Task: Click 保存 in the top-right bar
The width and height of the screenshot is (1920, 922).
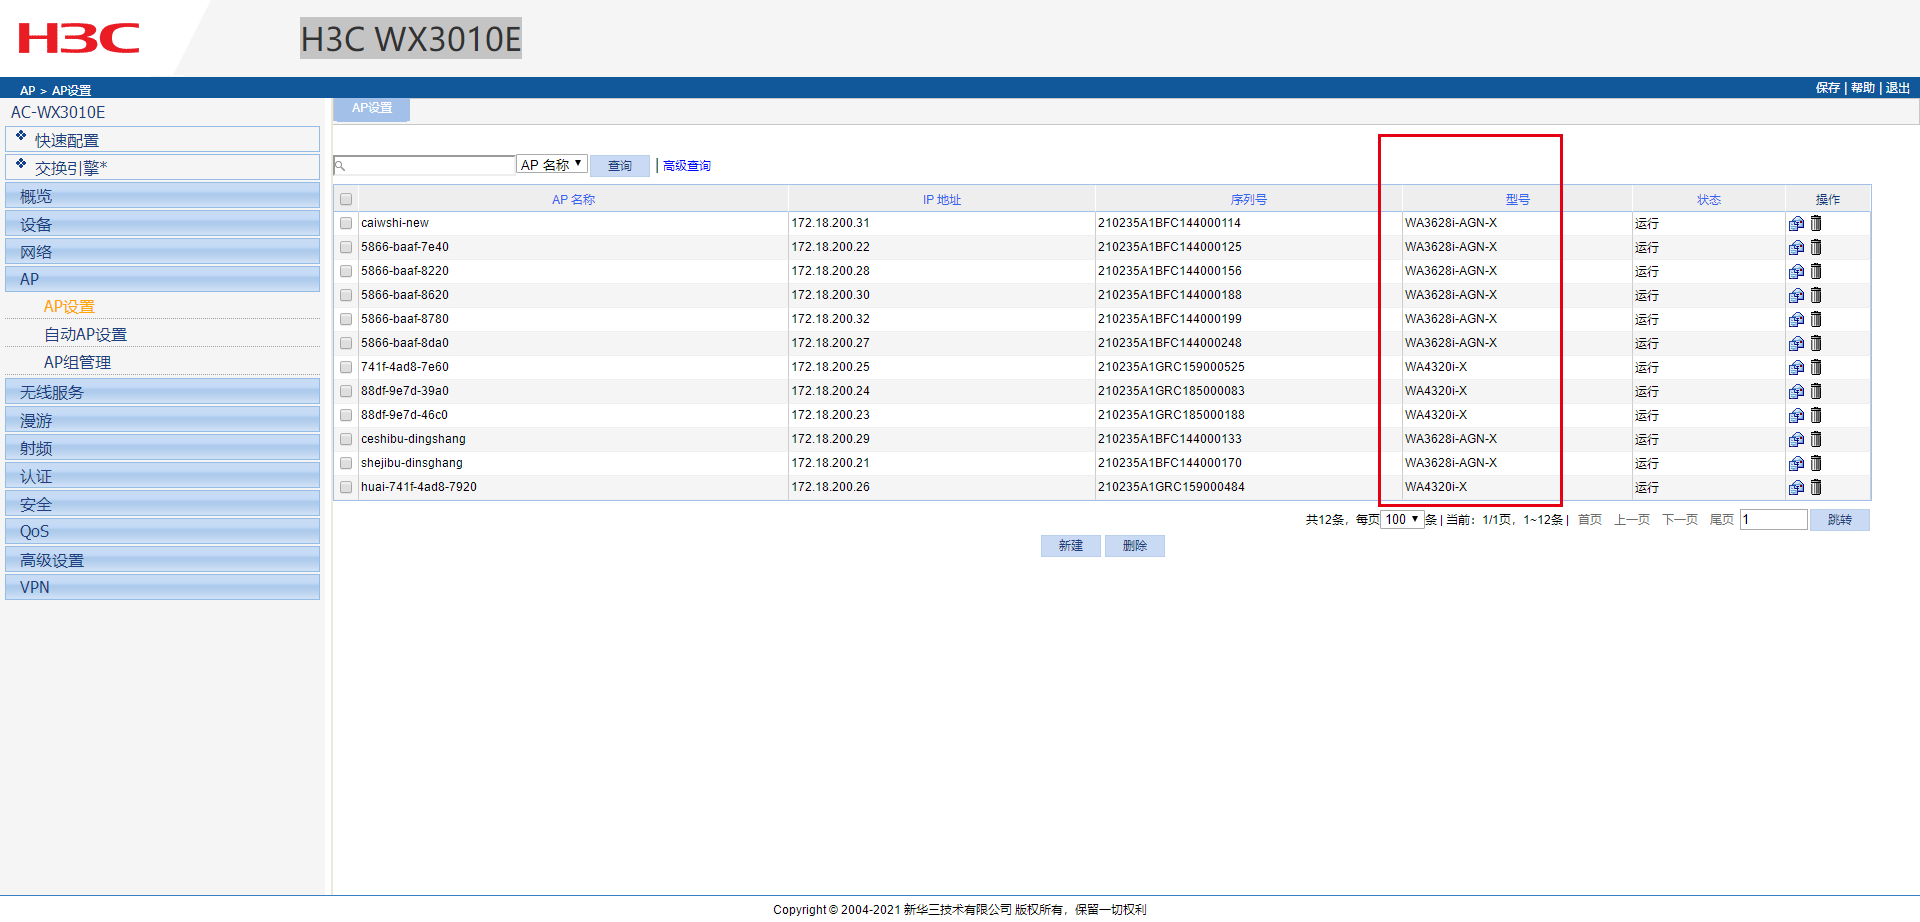Action: click(1828, 88)
